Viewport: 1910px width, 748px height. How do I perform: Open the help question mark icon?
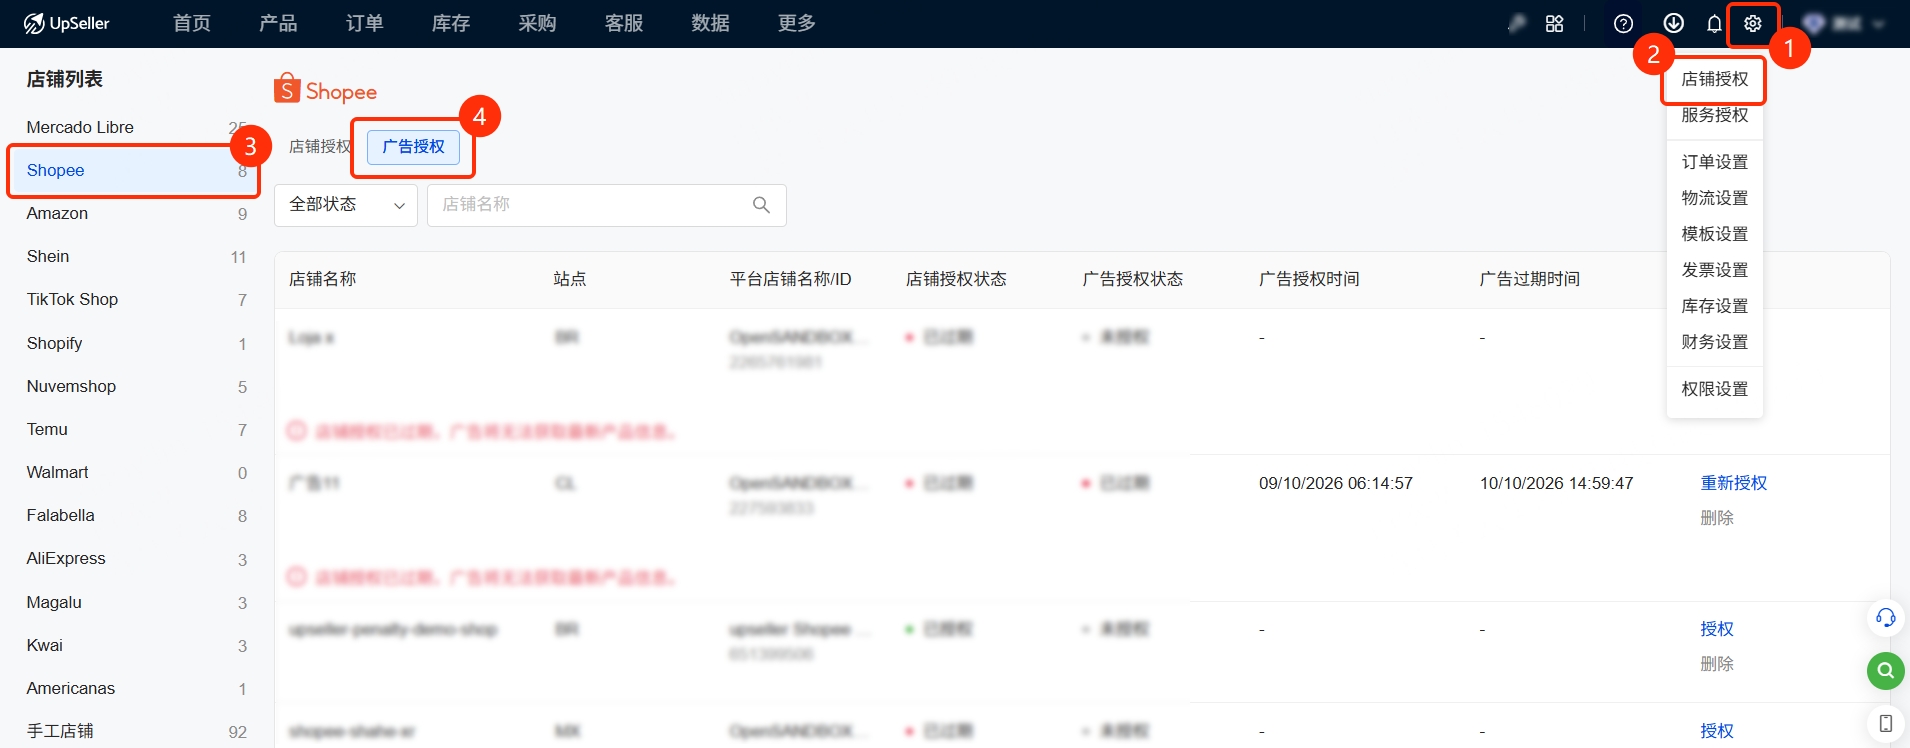point(1624,23)
